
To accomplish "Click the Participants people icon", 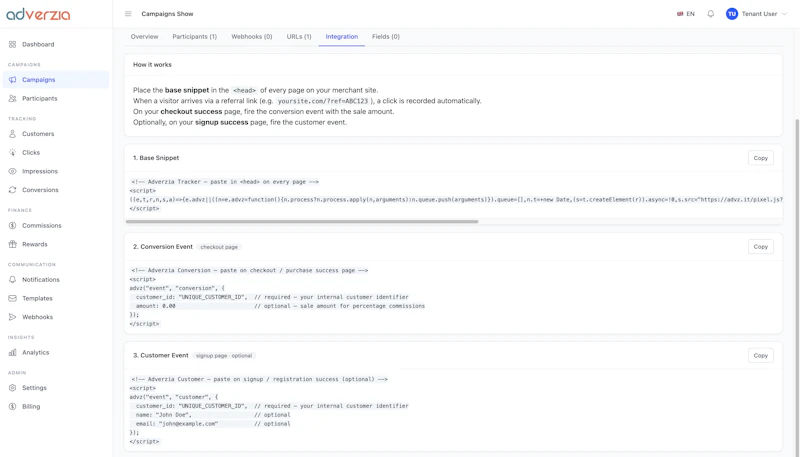I will pyautogui.click(x=12, y=98).
